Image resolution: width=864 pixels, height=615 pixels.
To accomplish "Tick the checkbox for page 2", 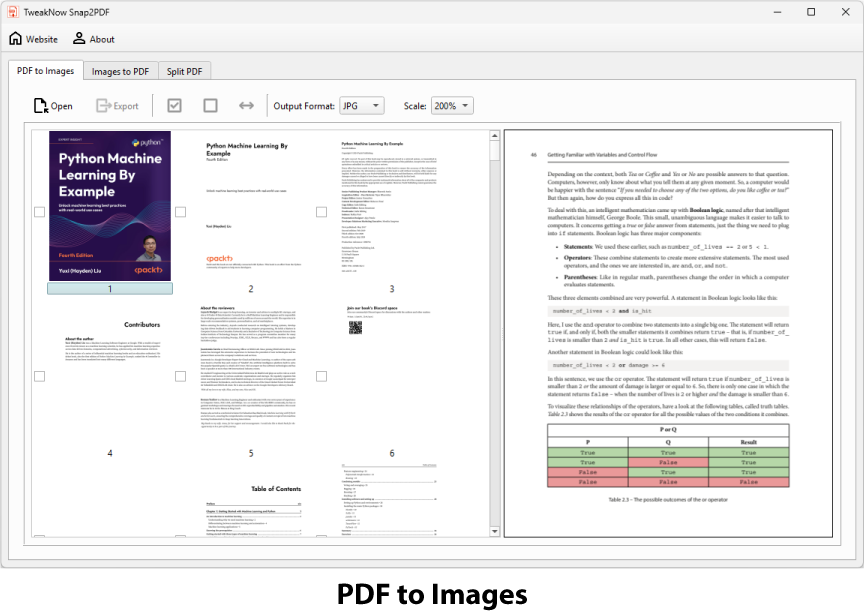I will click(x=181, y=212).
